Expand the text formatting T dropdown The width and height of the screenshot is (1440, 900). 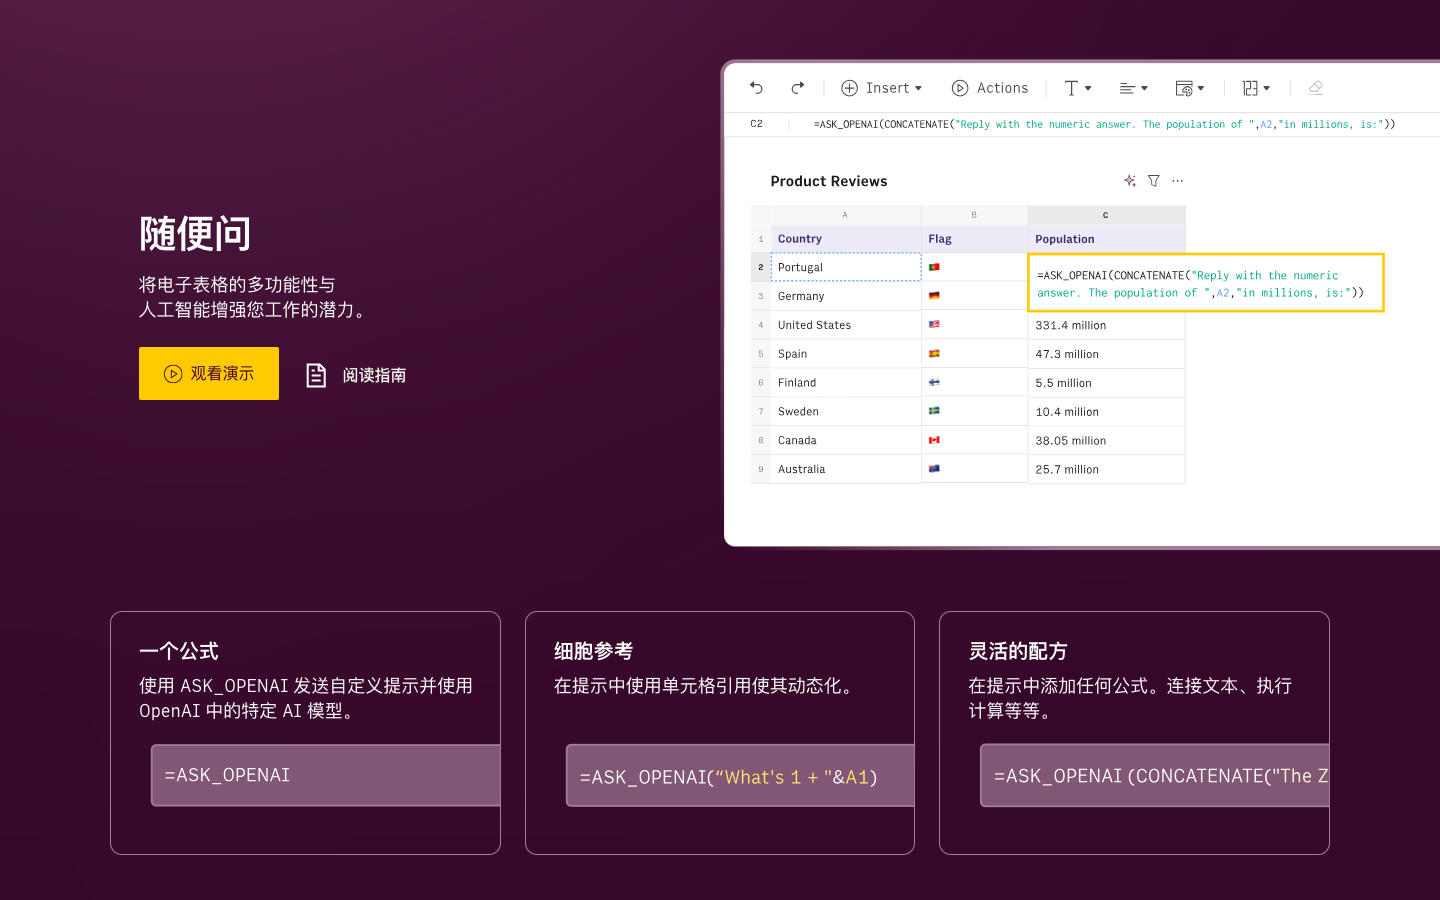[x=1077, y=88]
